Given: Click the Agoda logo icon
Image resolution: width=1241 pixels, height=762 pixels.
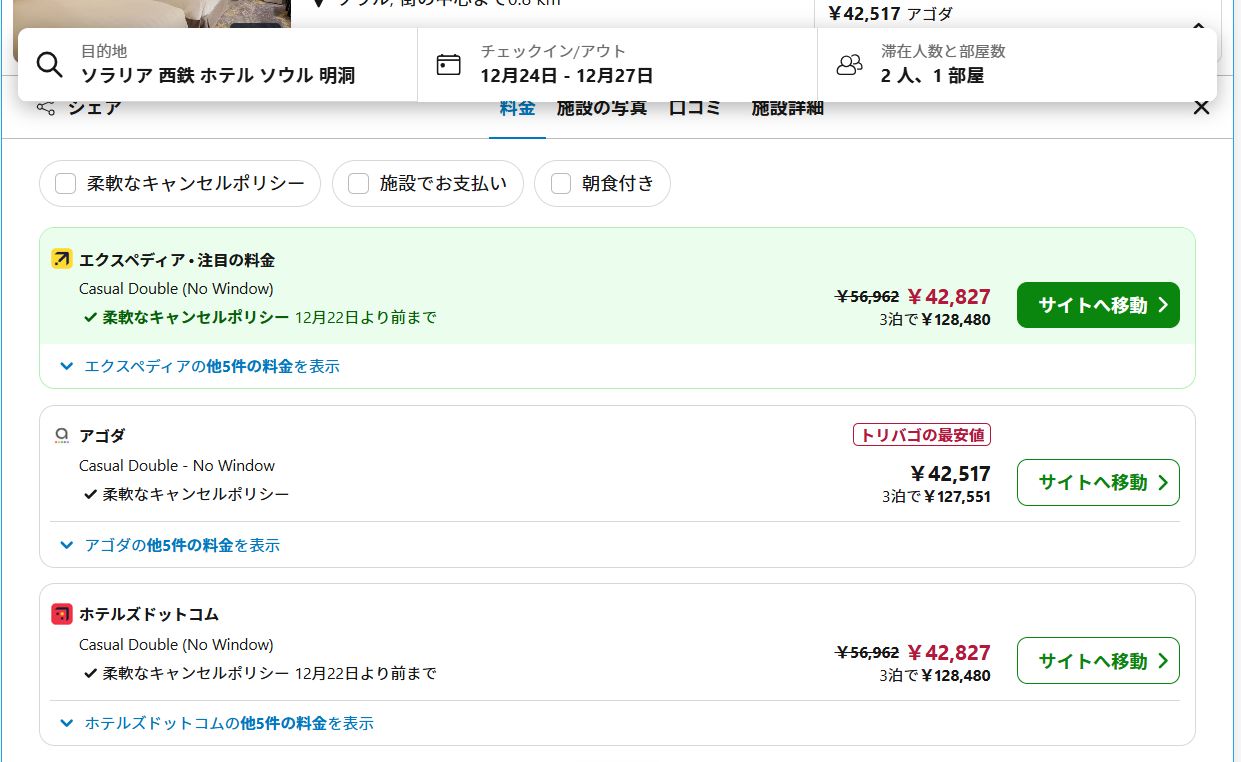Looking at the screenshot, I should pos(61,436).
